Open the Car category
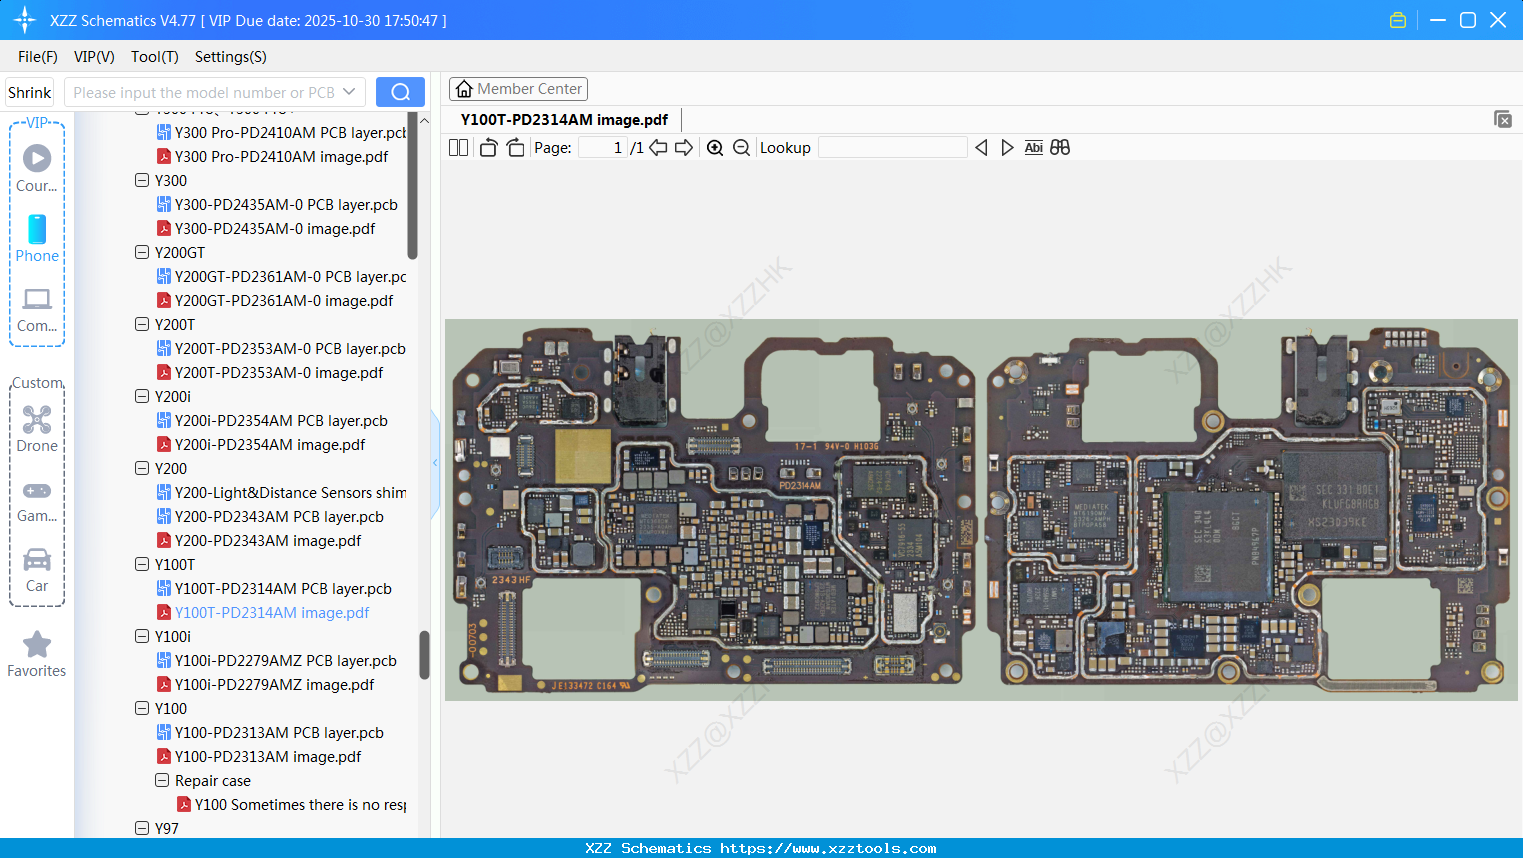The height and width of the screenshot is (858, 1523). [x=37, y=570]
